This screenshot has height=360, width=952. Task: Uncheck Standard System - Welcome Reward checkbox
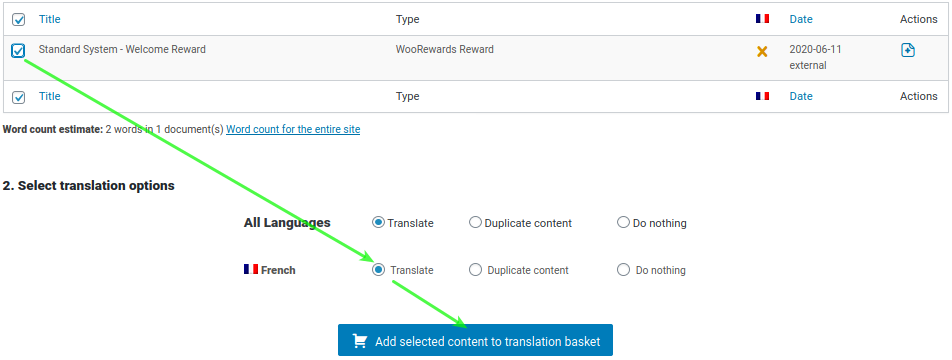[18, 51]
